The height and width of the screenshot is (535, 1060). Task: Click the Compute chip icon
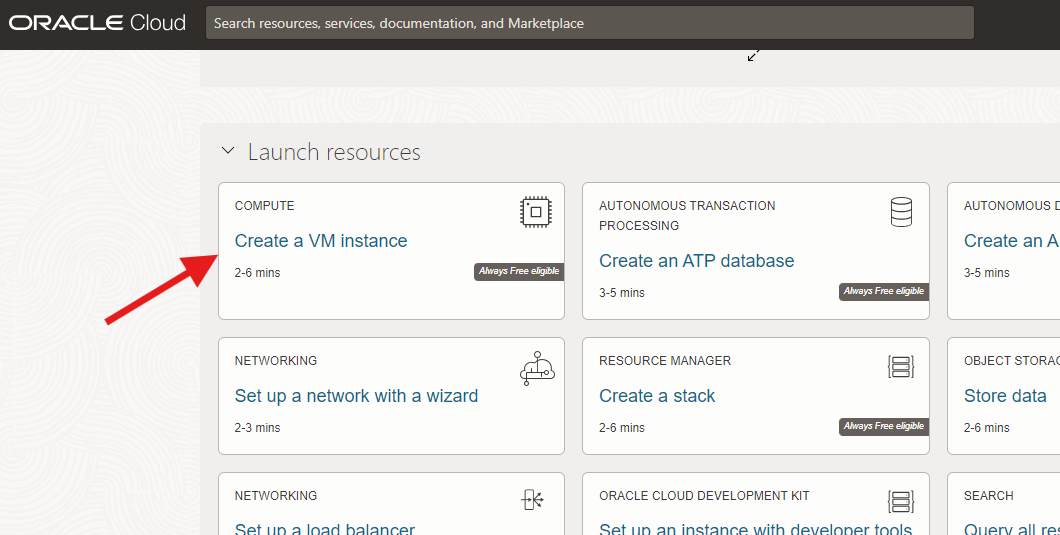(536, 211)
